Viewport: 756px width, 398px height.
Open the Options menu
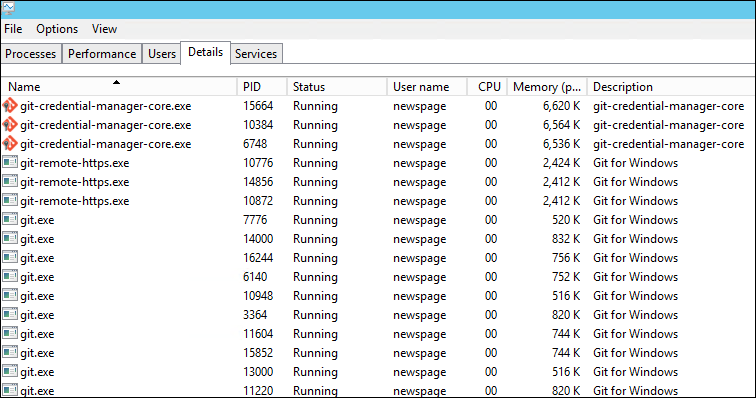57,29
